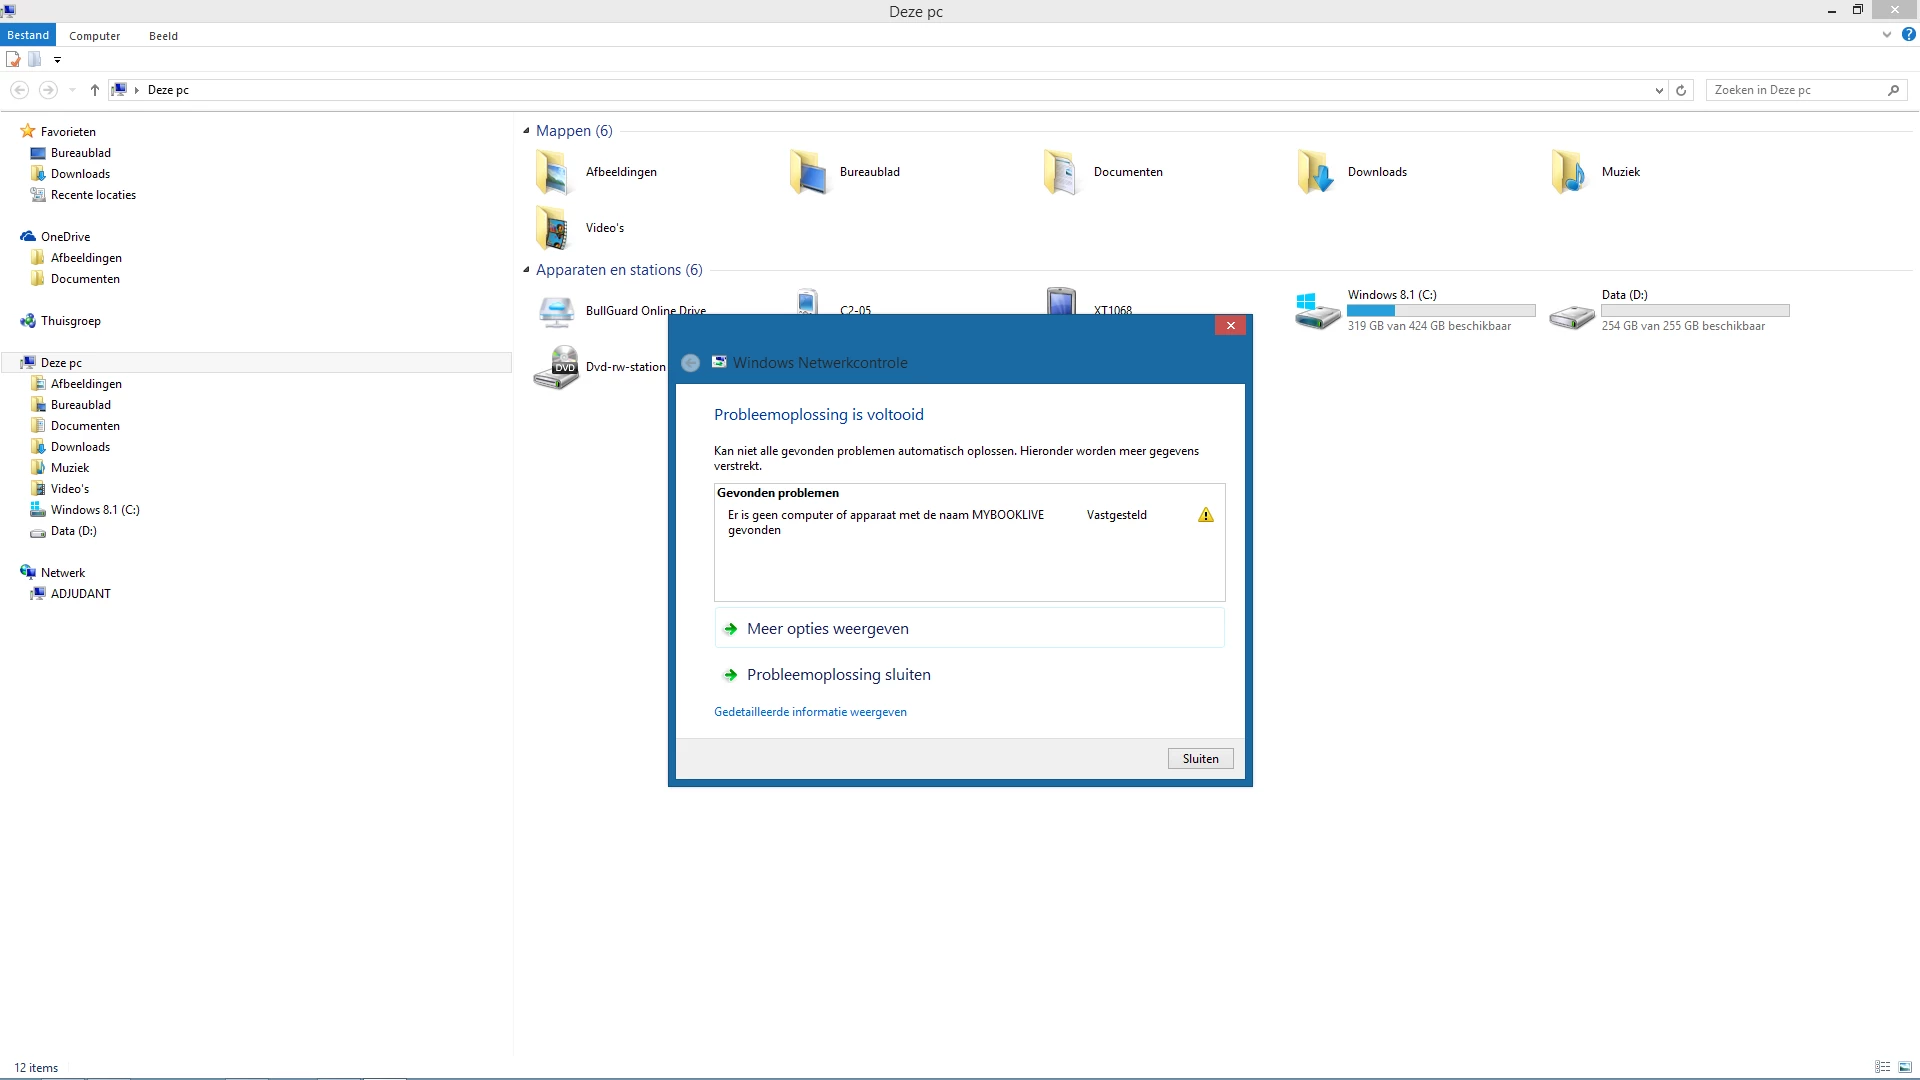Open the help question mark icon
This screenshot has width=1920, height=1080.
tap(1908, 35)
